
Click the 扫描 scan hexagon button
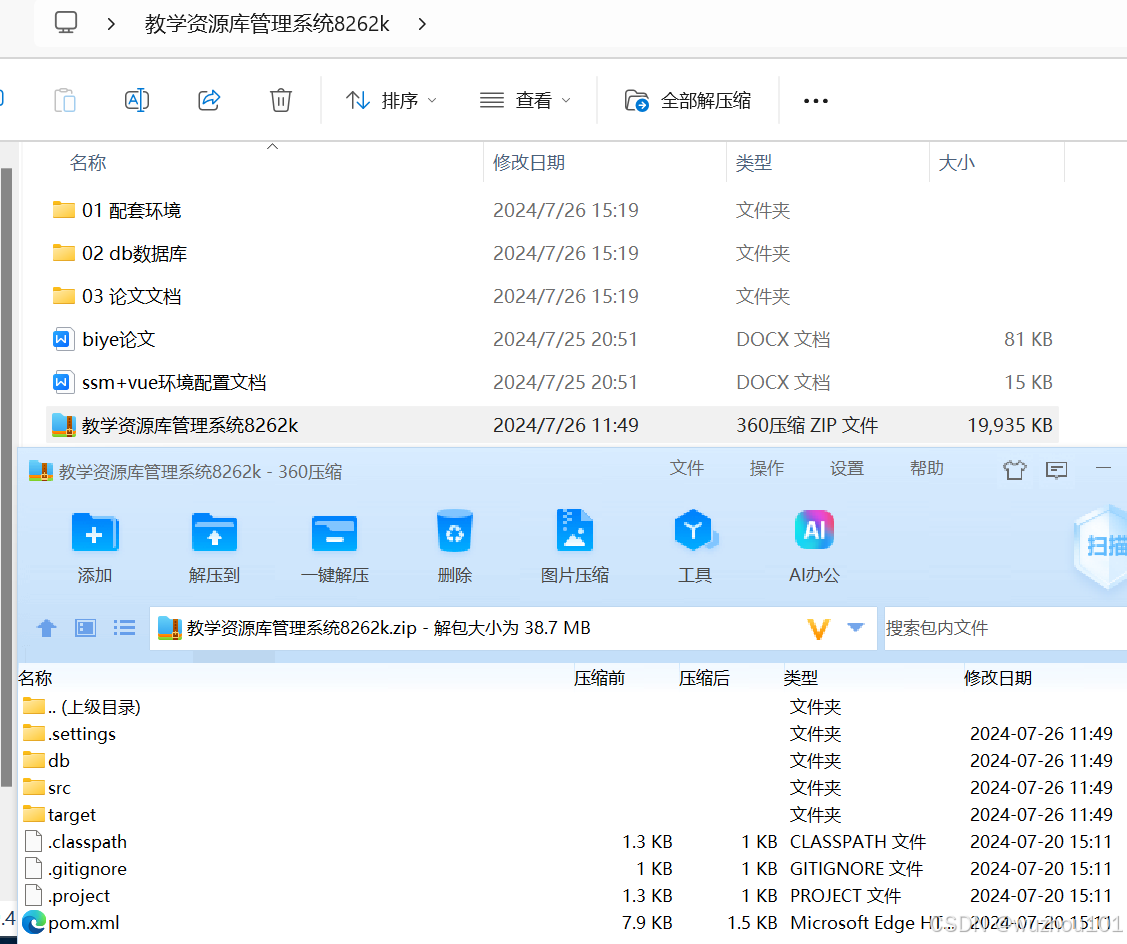pos(1100,546)
